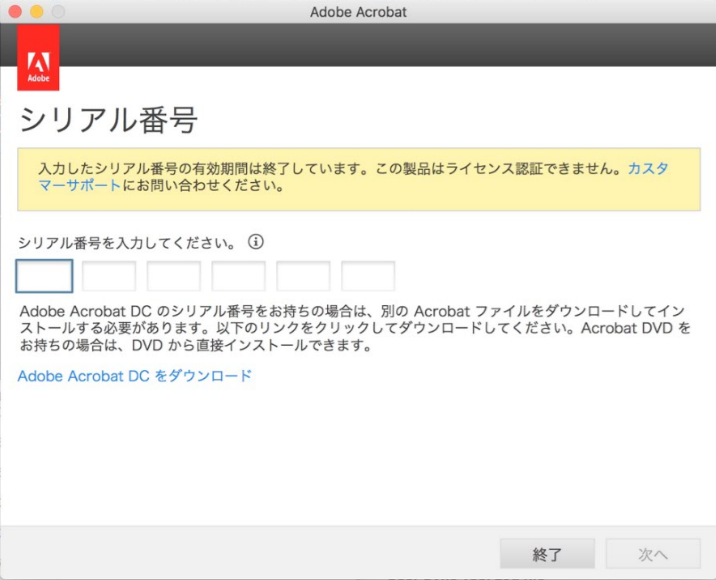716x580 pixels.
Task: Click the 次へ button
Action: point(653,554)
